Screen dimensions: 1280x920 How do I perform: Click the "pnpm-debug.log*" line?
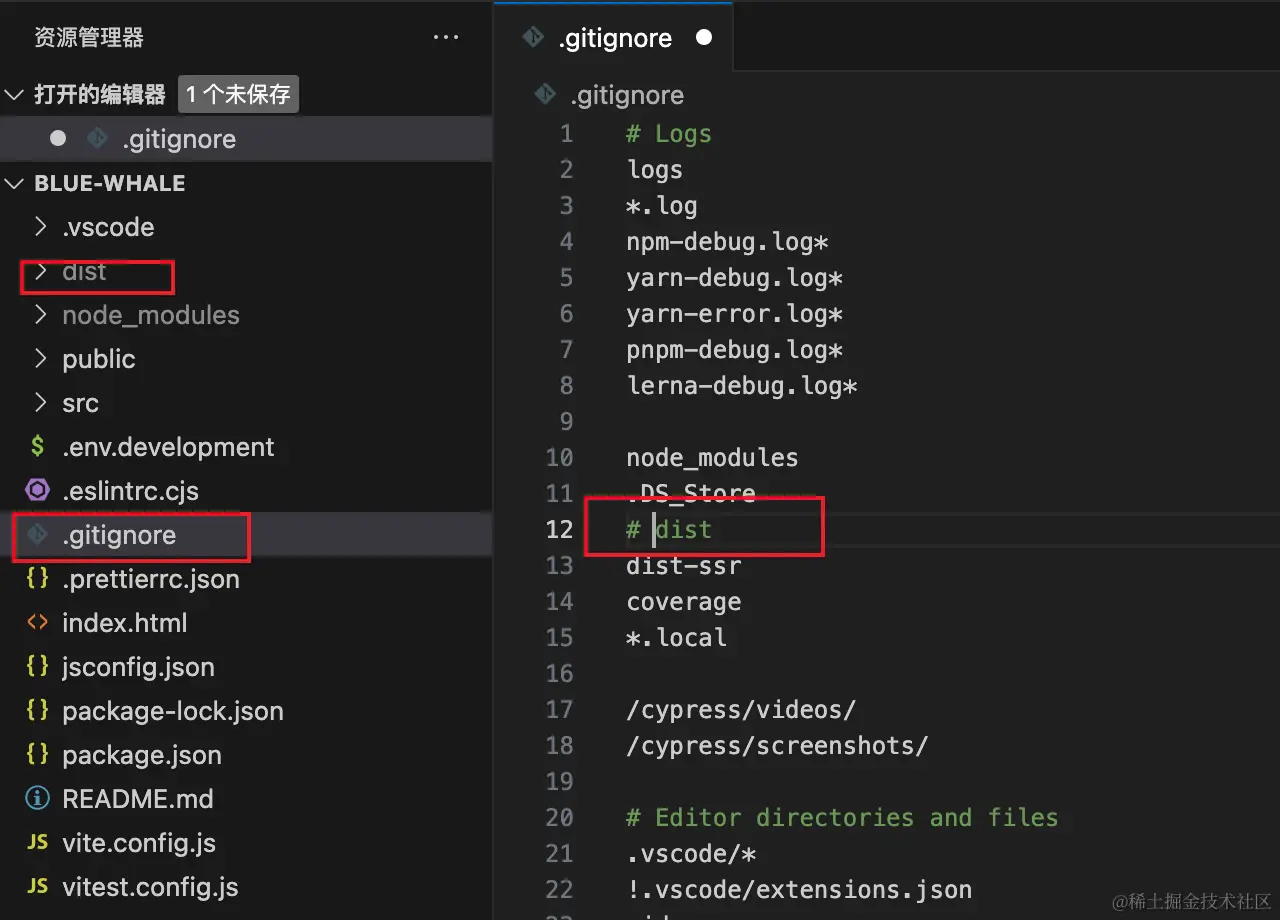(735, 350)
